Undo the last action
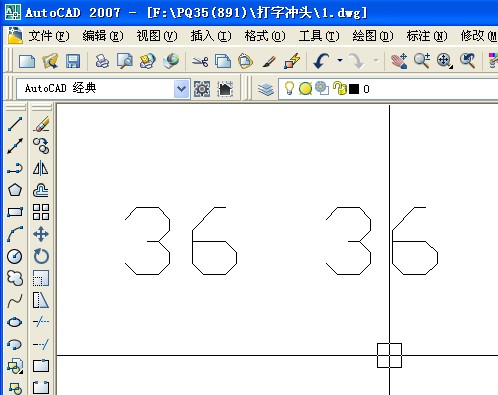The image size is (498, 395). coord(321,61)
